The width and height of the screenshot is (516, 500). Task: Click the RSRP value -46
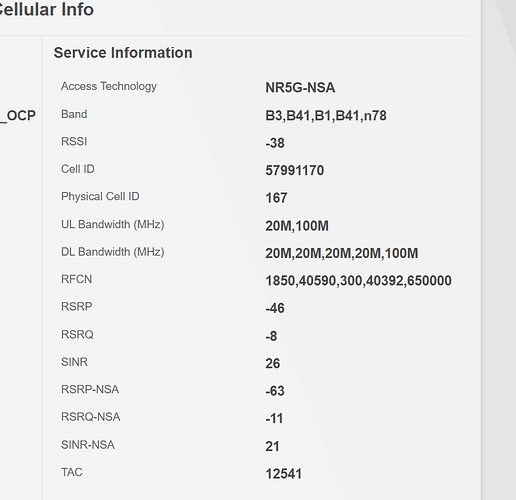(x=275, y=308)
